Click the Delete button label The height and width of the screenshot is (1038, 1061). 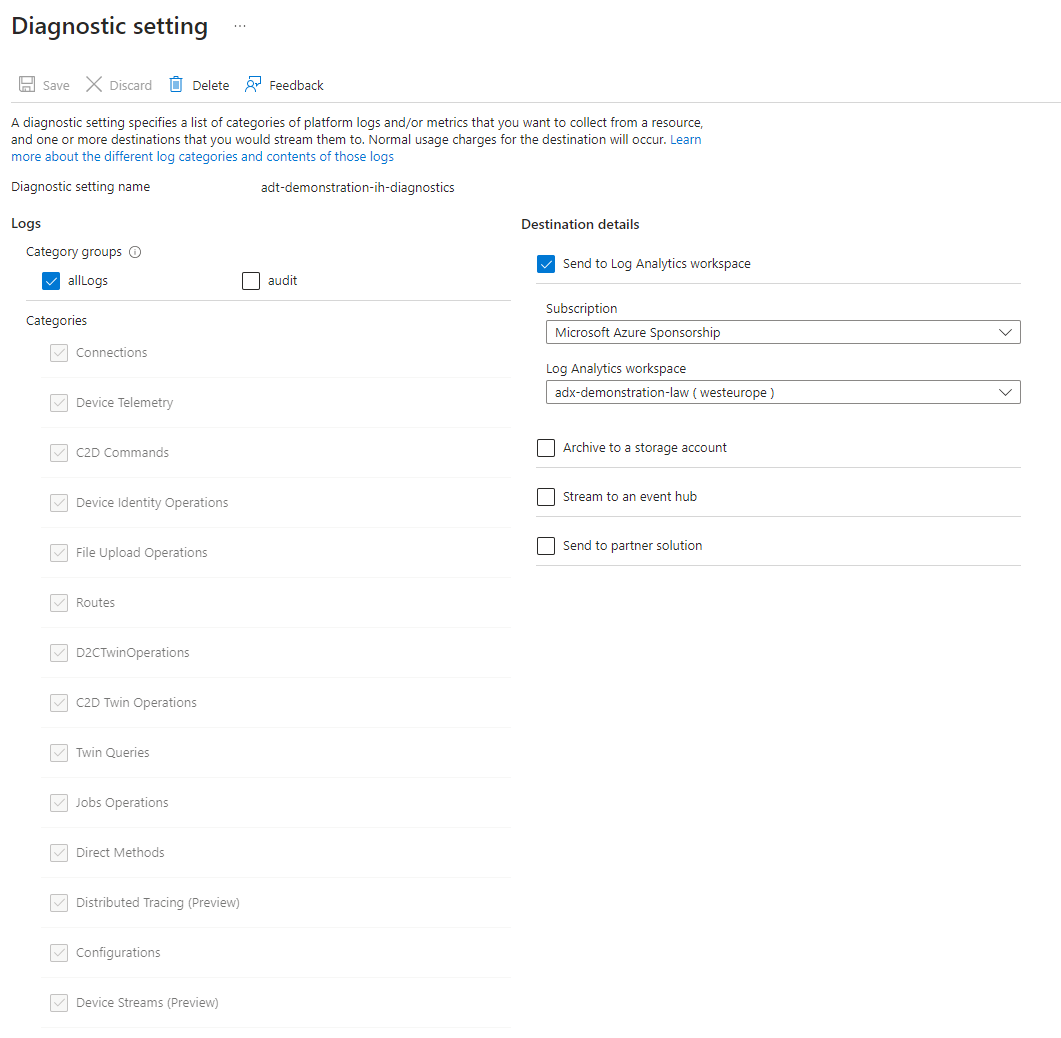[210, 86]
